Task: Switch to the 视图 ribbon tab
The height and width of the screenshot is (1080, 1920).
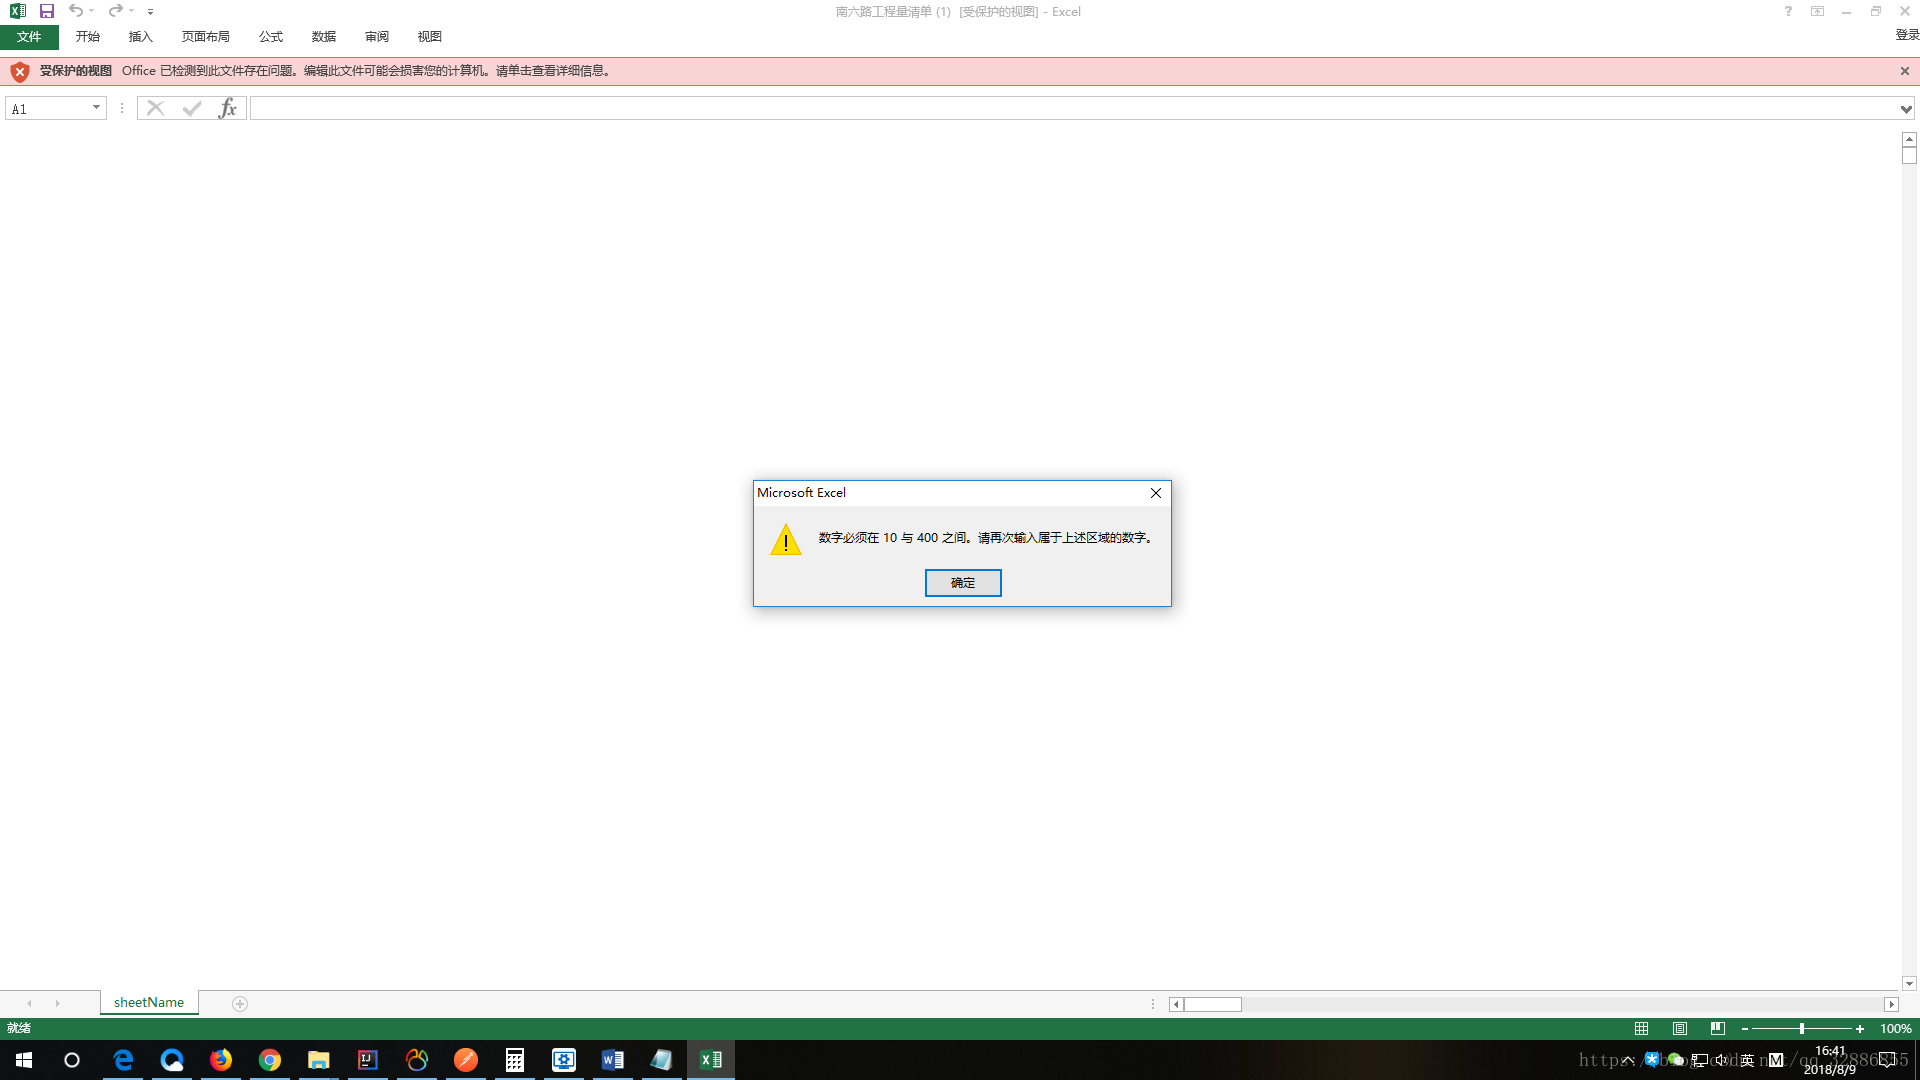Action: click(430, 37)
